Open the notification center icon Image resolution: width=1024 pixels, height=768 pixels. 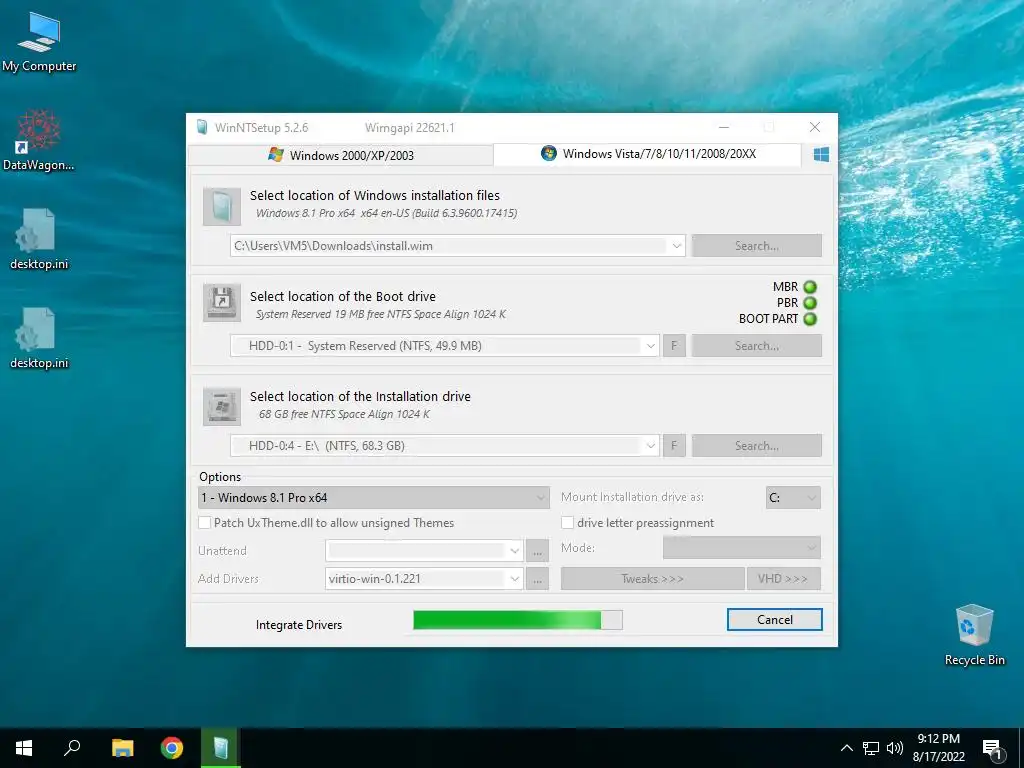(992, 749)
